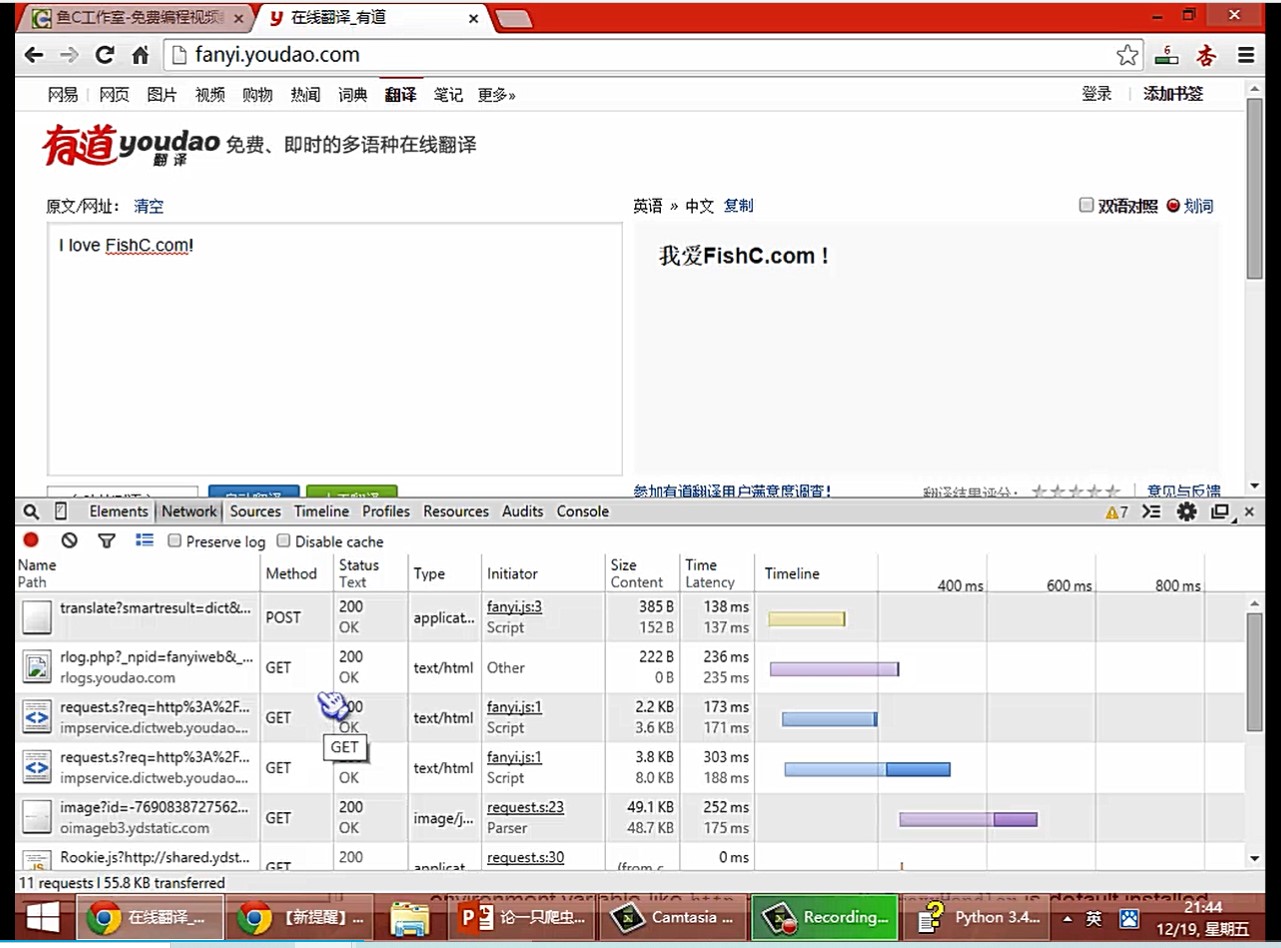1281x948 pixels.
Task: Enable the Disable cache checkbox
Action: pyautogui.click(x=283, y=541)
